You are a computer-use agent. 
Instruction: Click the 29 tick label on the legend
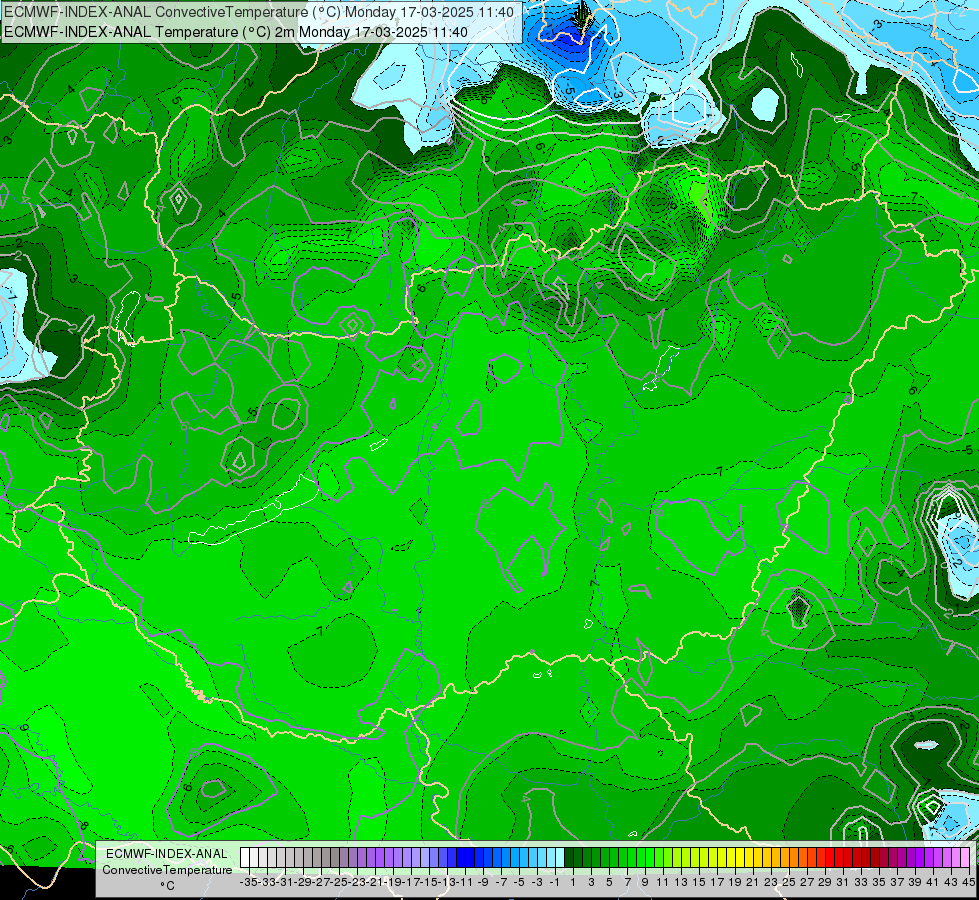pos(825,883)
